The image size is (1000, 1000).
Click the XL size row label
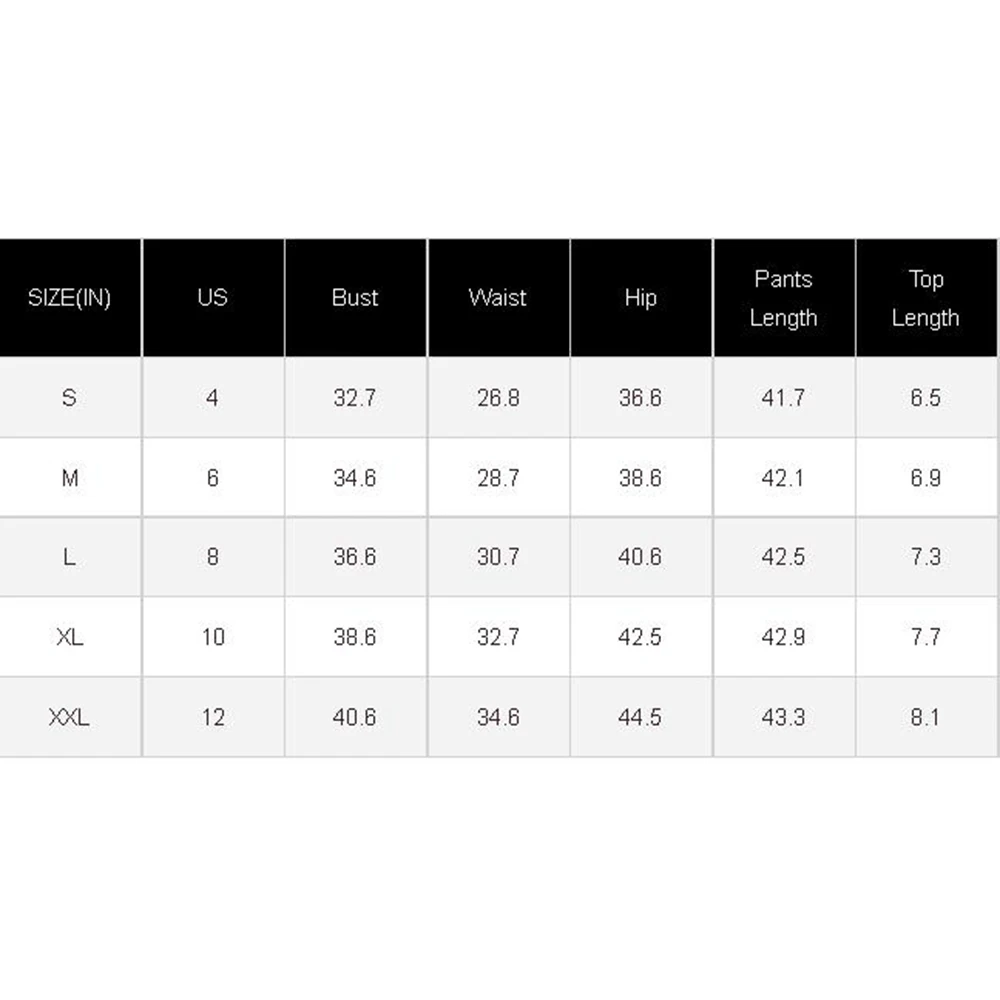coord(69,637)
